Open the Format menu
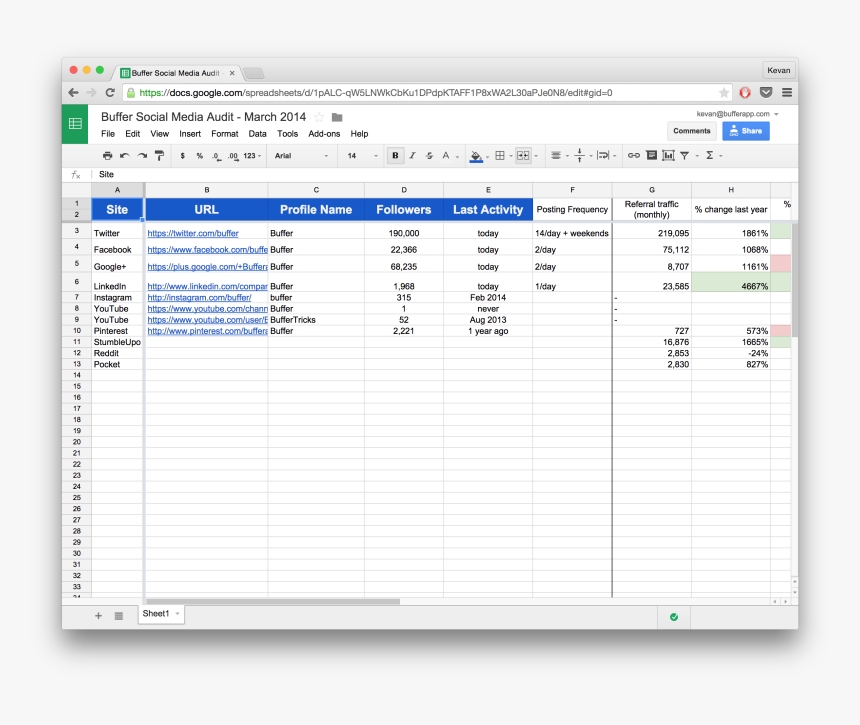Image resolution: width=860 pixels, height=725 pixels. pos(225,134)
